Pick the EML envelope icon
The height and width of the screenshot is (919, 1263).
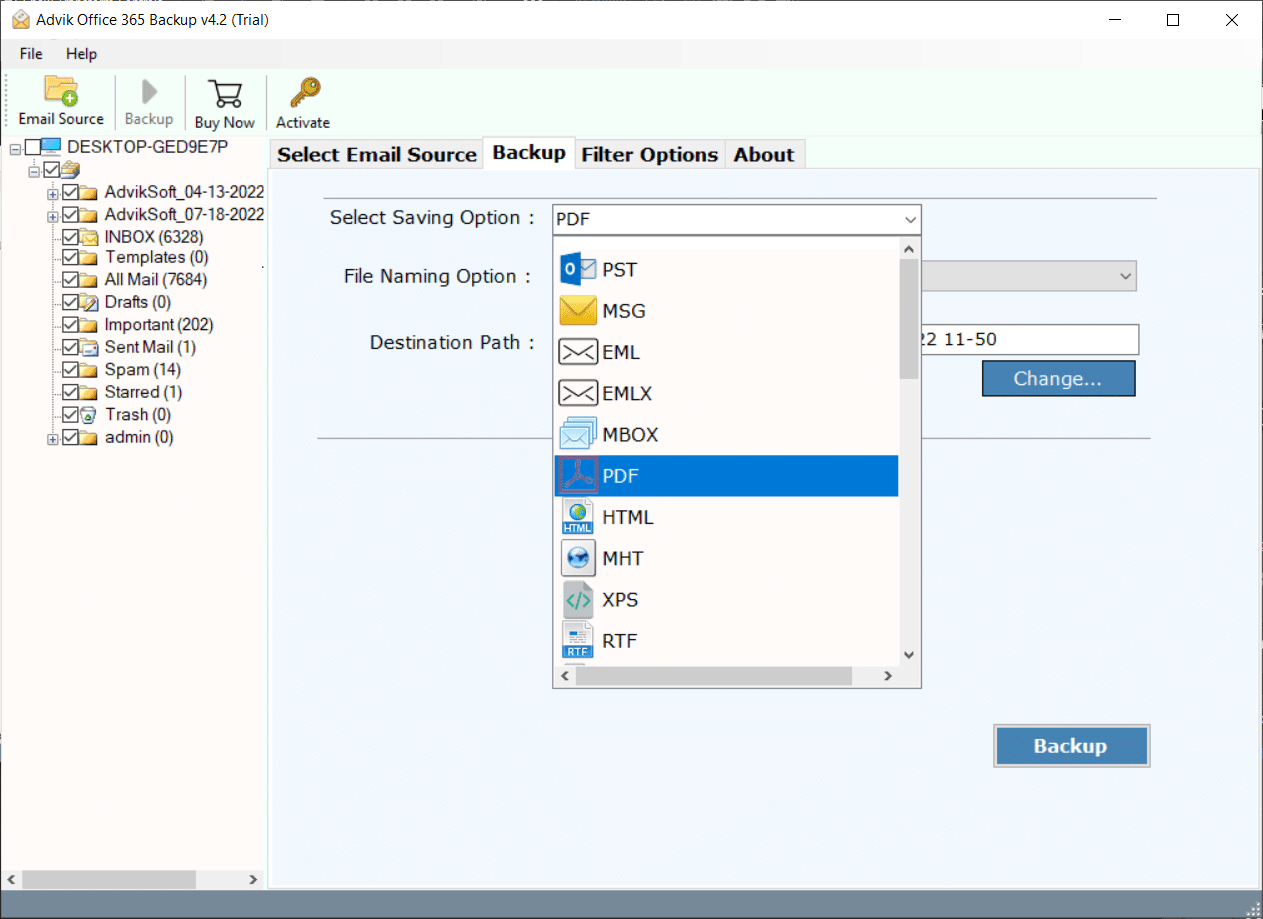(x=578, y=352)
